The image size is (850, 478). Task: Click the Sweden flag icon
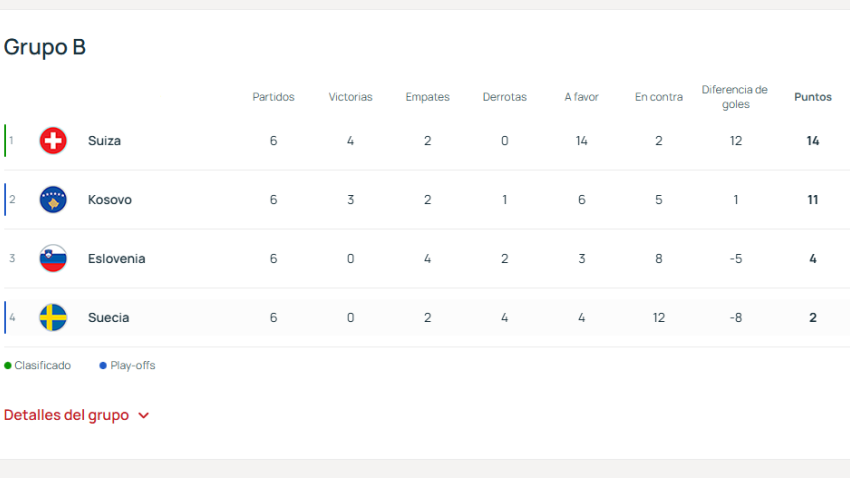click(53, 318)
